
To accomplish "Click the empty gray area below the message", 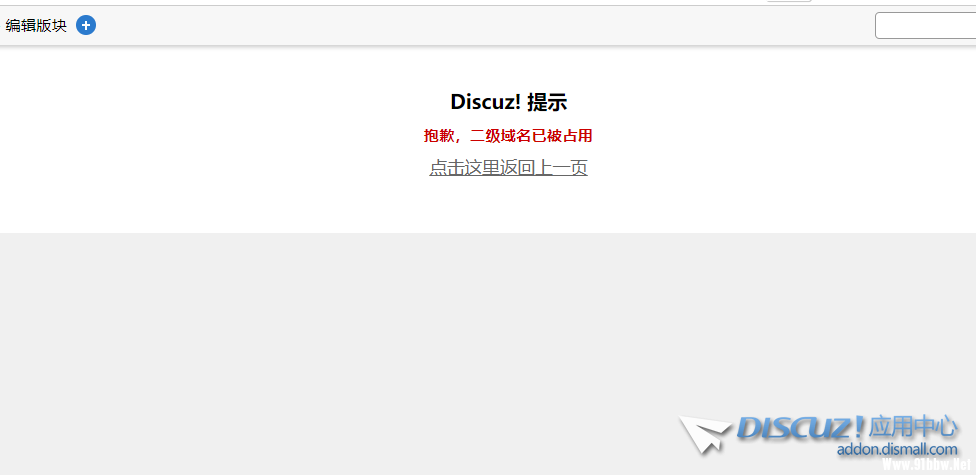I will (373, 349).
